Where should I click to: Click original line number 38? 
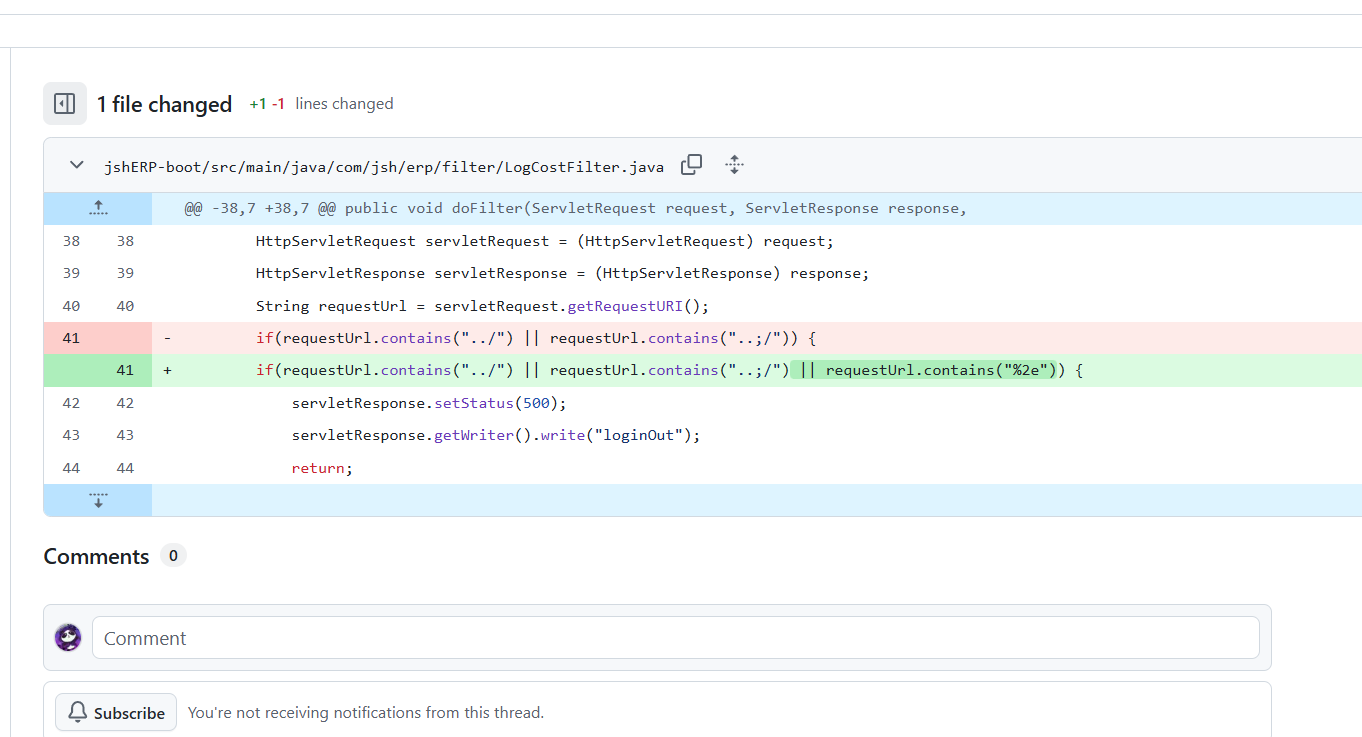coord(71,241)
